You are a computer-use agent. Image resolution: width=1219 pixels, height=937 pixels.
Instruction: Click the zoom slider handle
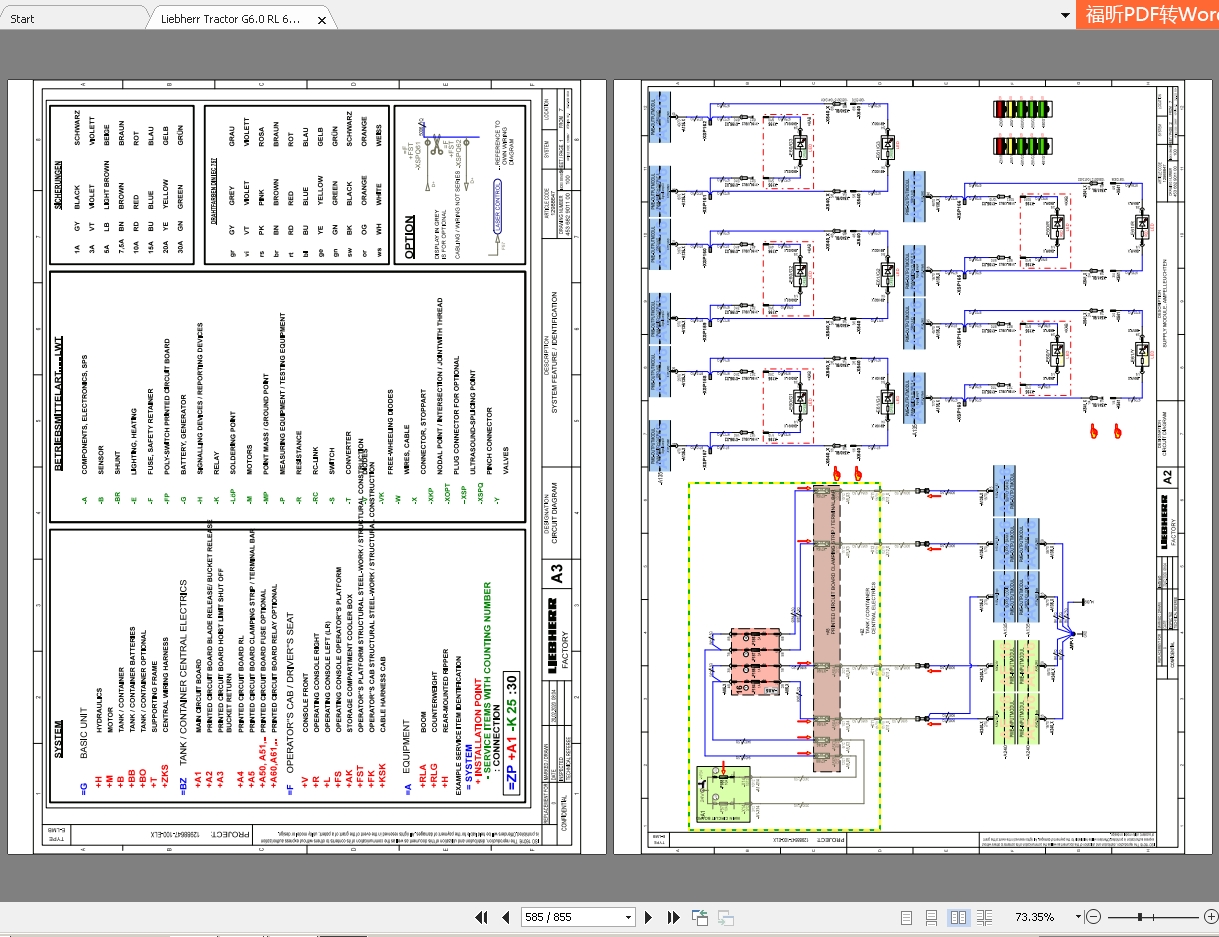tap(1141, 917)
